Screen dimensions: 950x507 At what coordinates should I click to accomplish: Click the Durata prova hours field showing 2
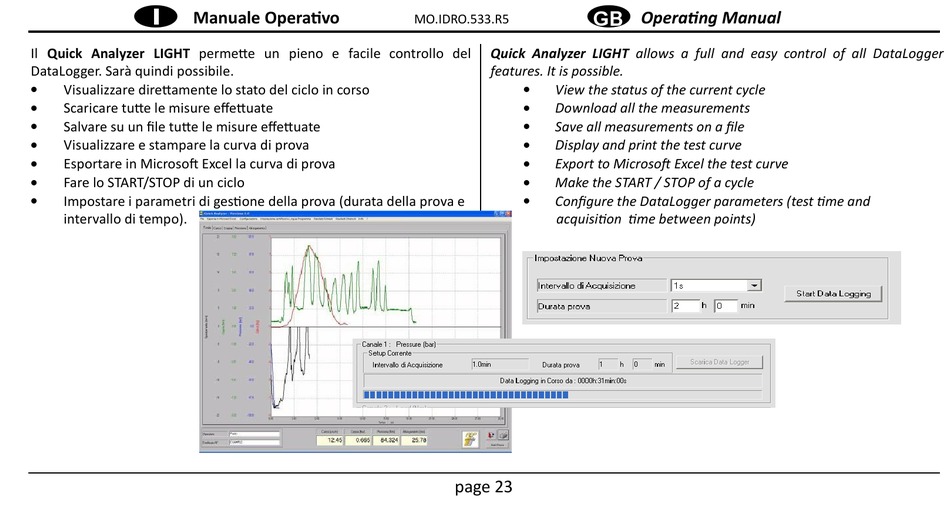[685, 306]
